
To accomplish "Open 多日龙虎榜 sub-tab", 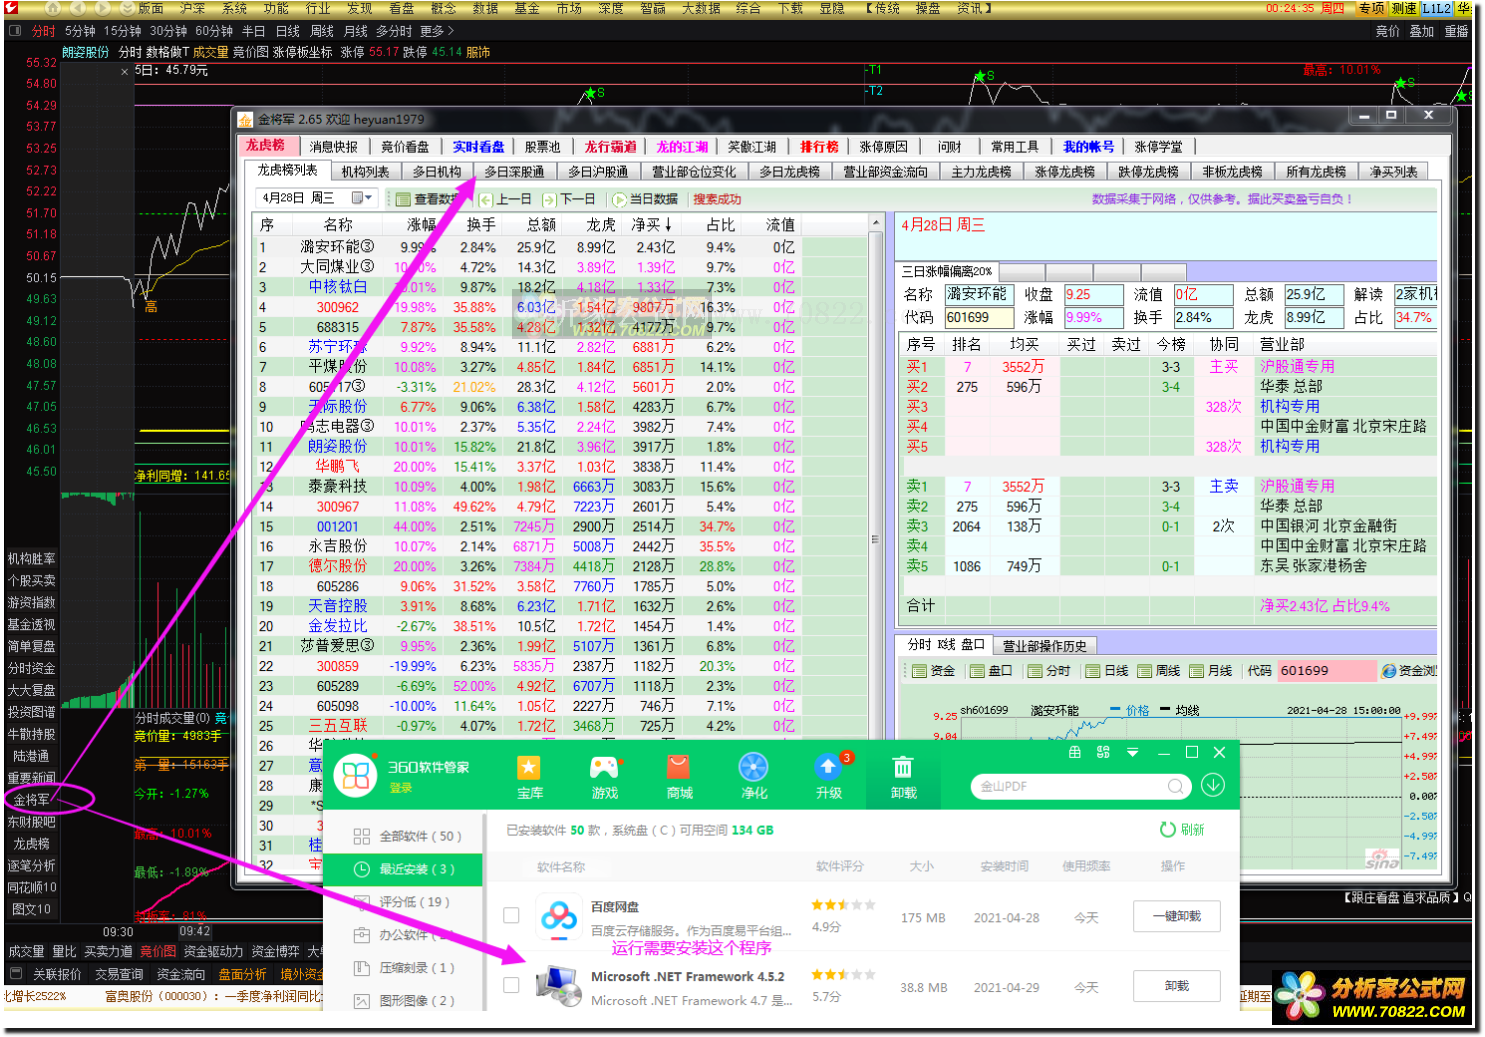I will 789,172.
